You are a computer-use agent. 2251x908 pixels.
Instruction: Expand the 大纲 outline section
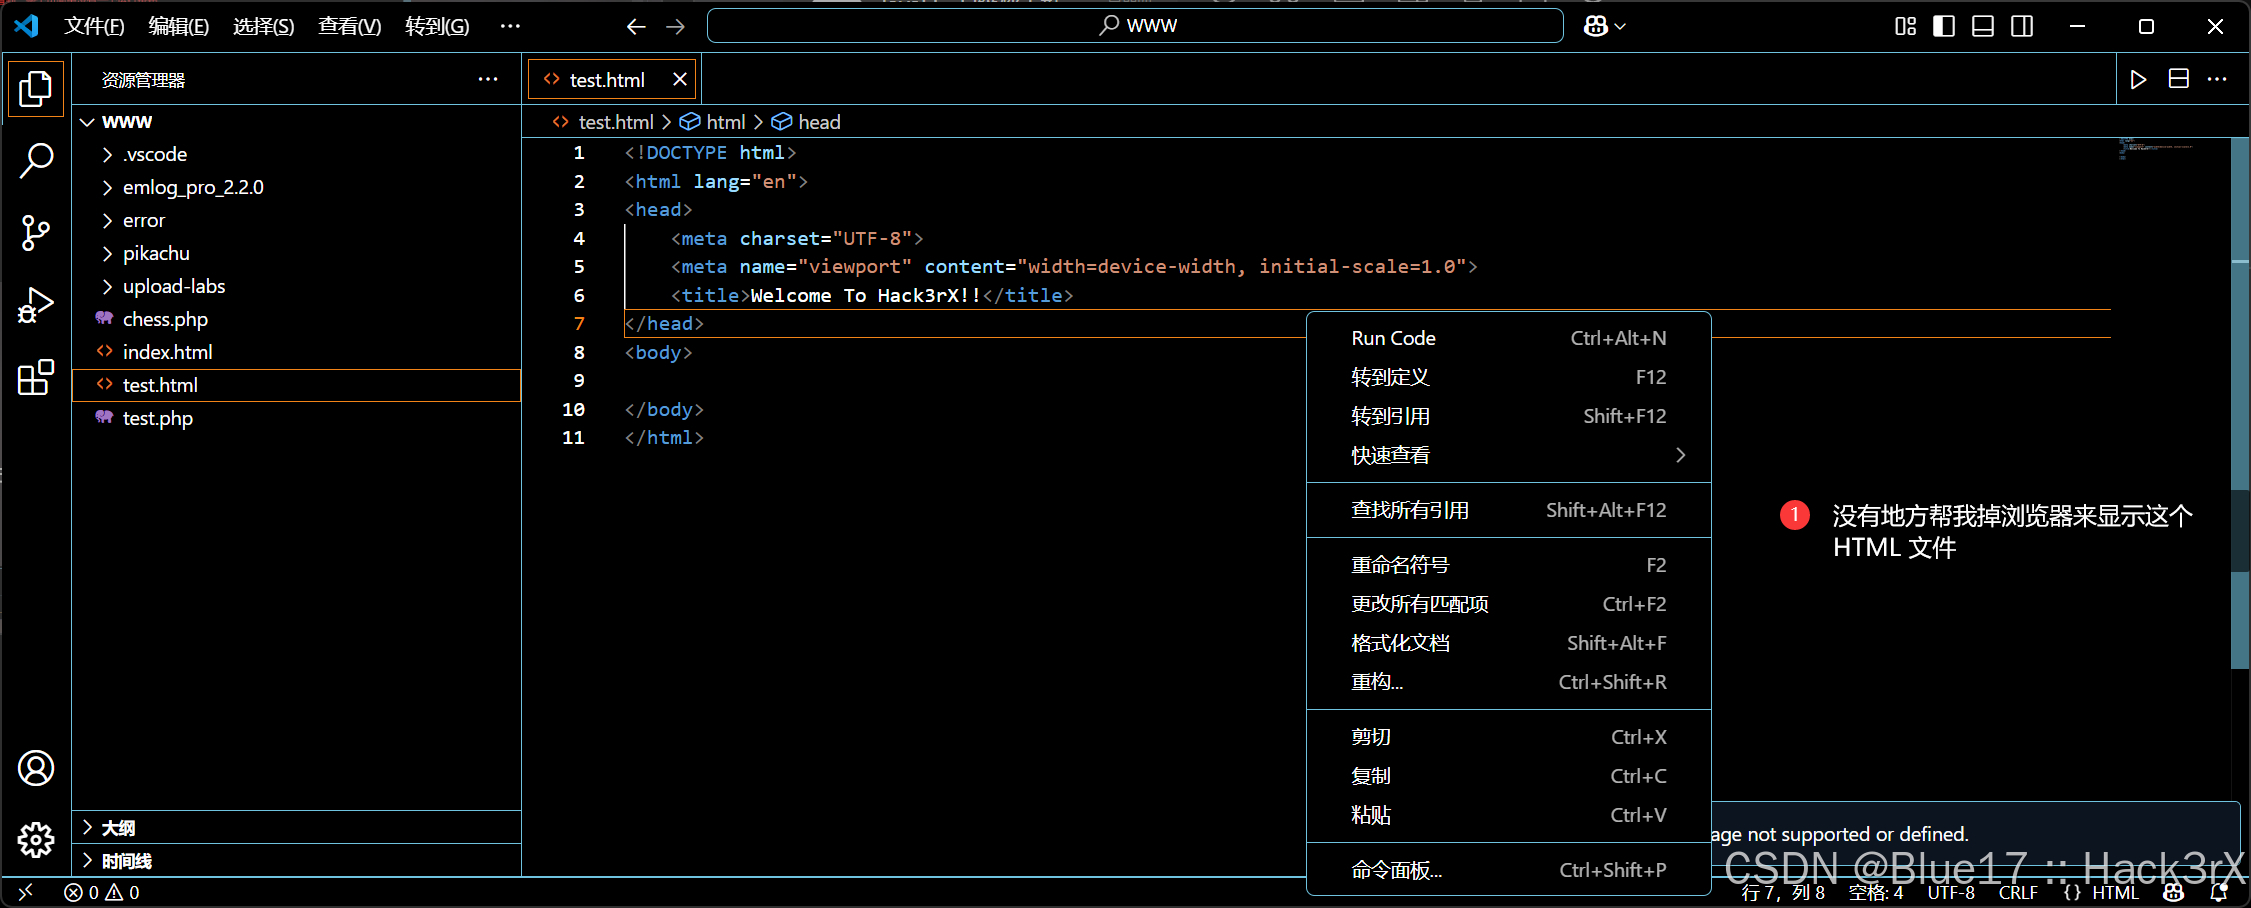(x=297, y=827)
